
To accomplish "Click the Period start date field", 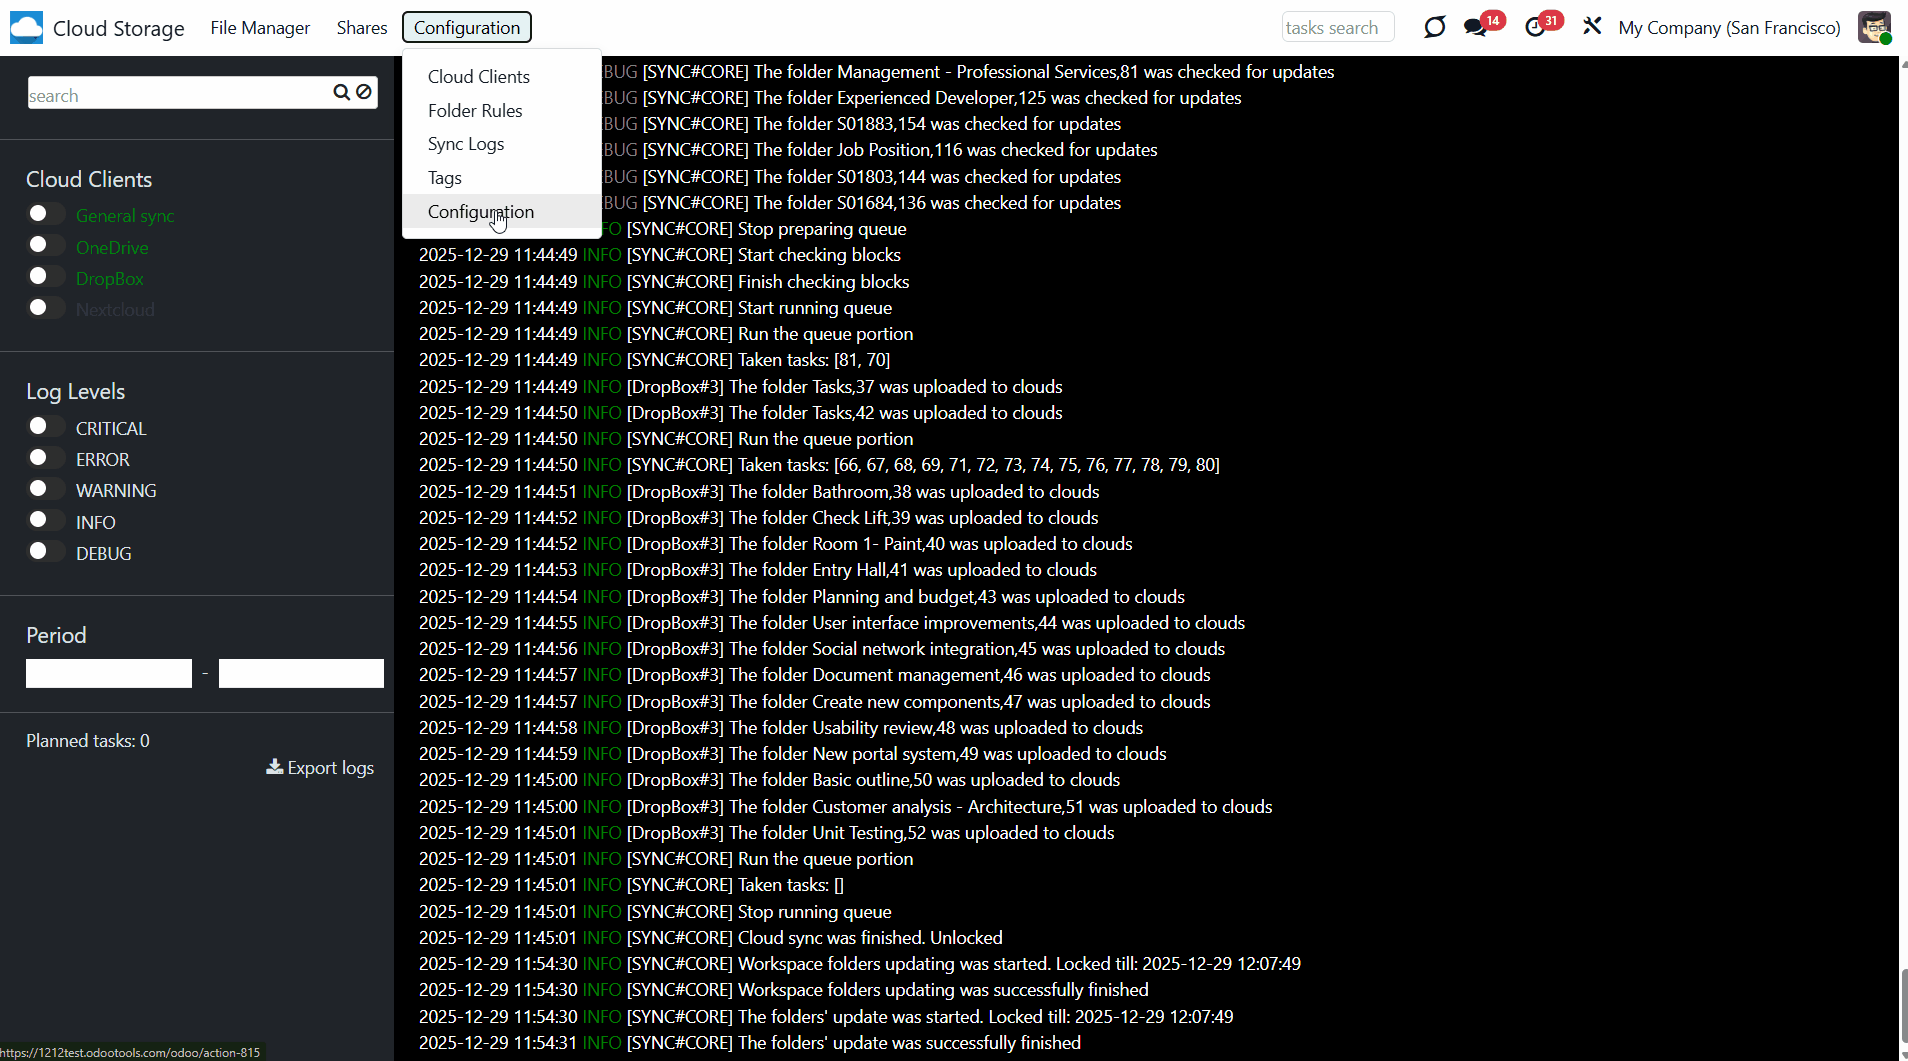I will point(109,673).
